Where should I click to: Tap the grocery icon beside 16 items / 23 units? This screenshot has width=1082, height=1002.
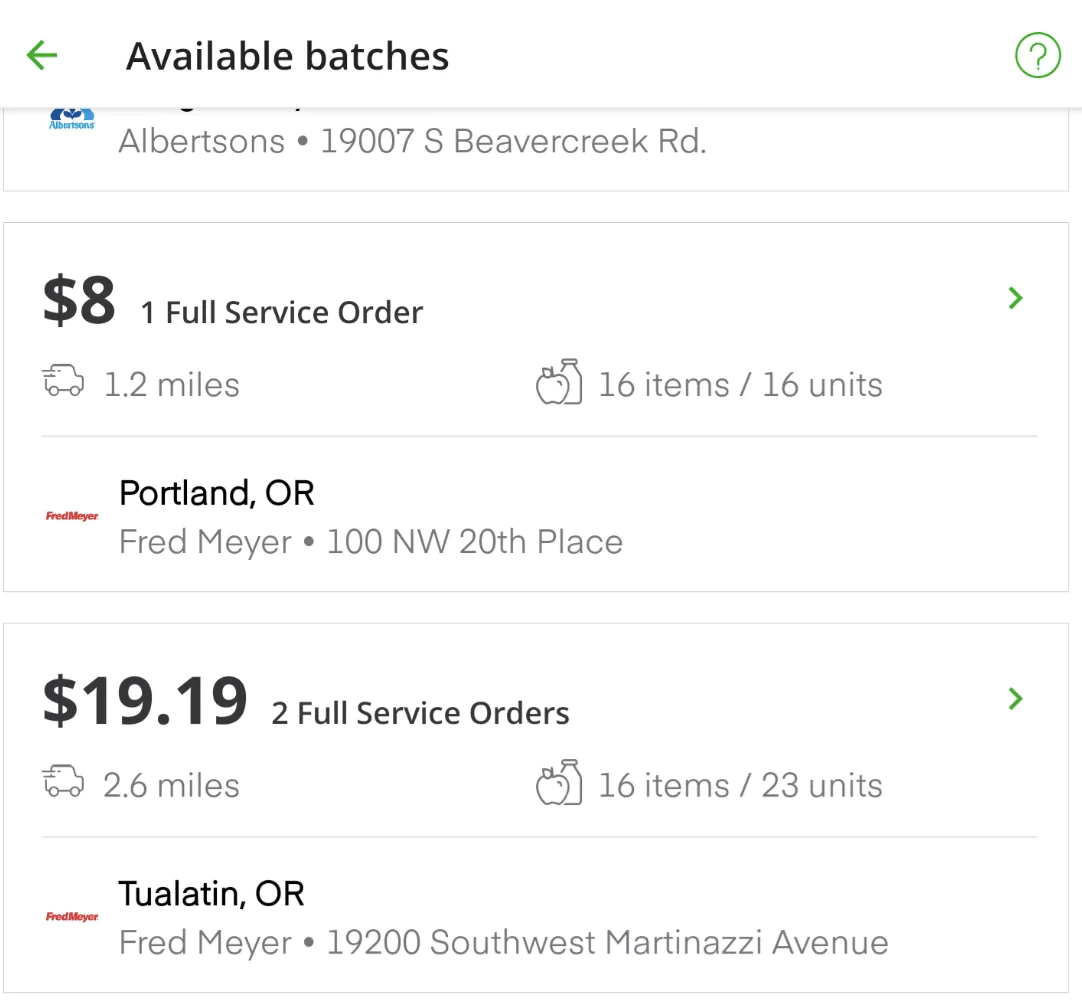tap(559, 783)
